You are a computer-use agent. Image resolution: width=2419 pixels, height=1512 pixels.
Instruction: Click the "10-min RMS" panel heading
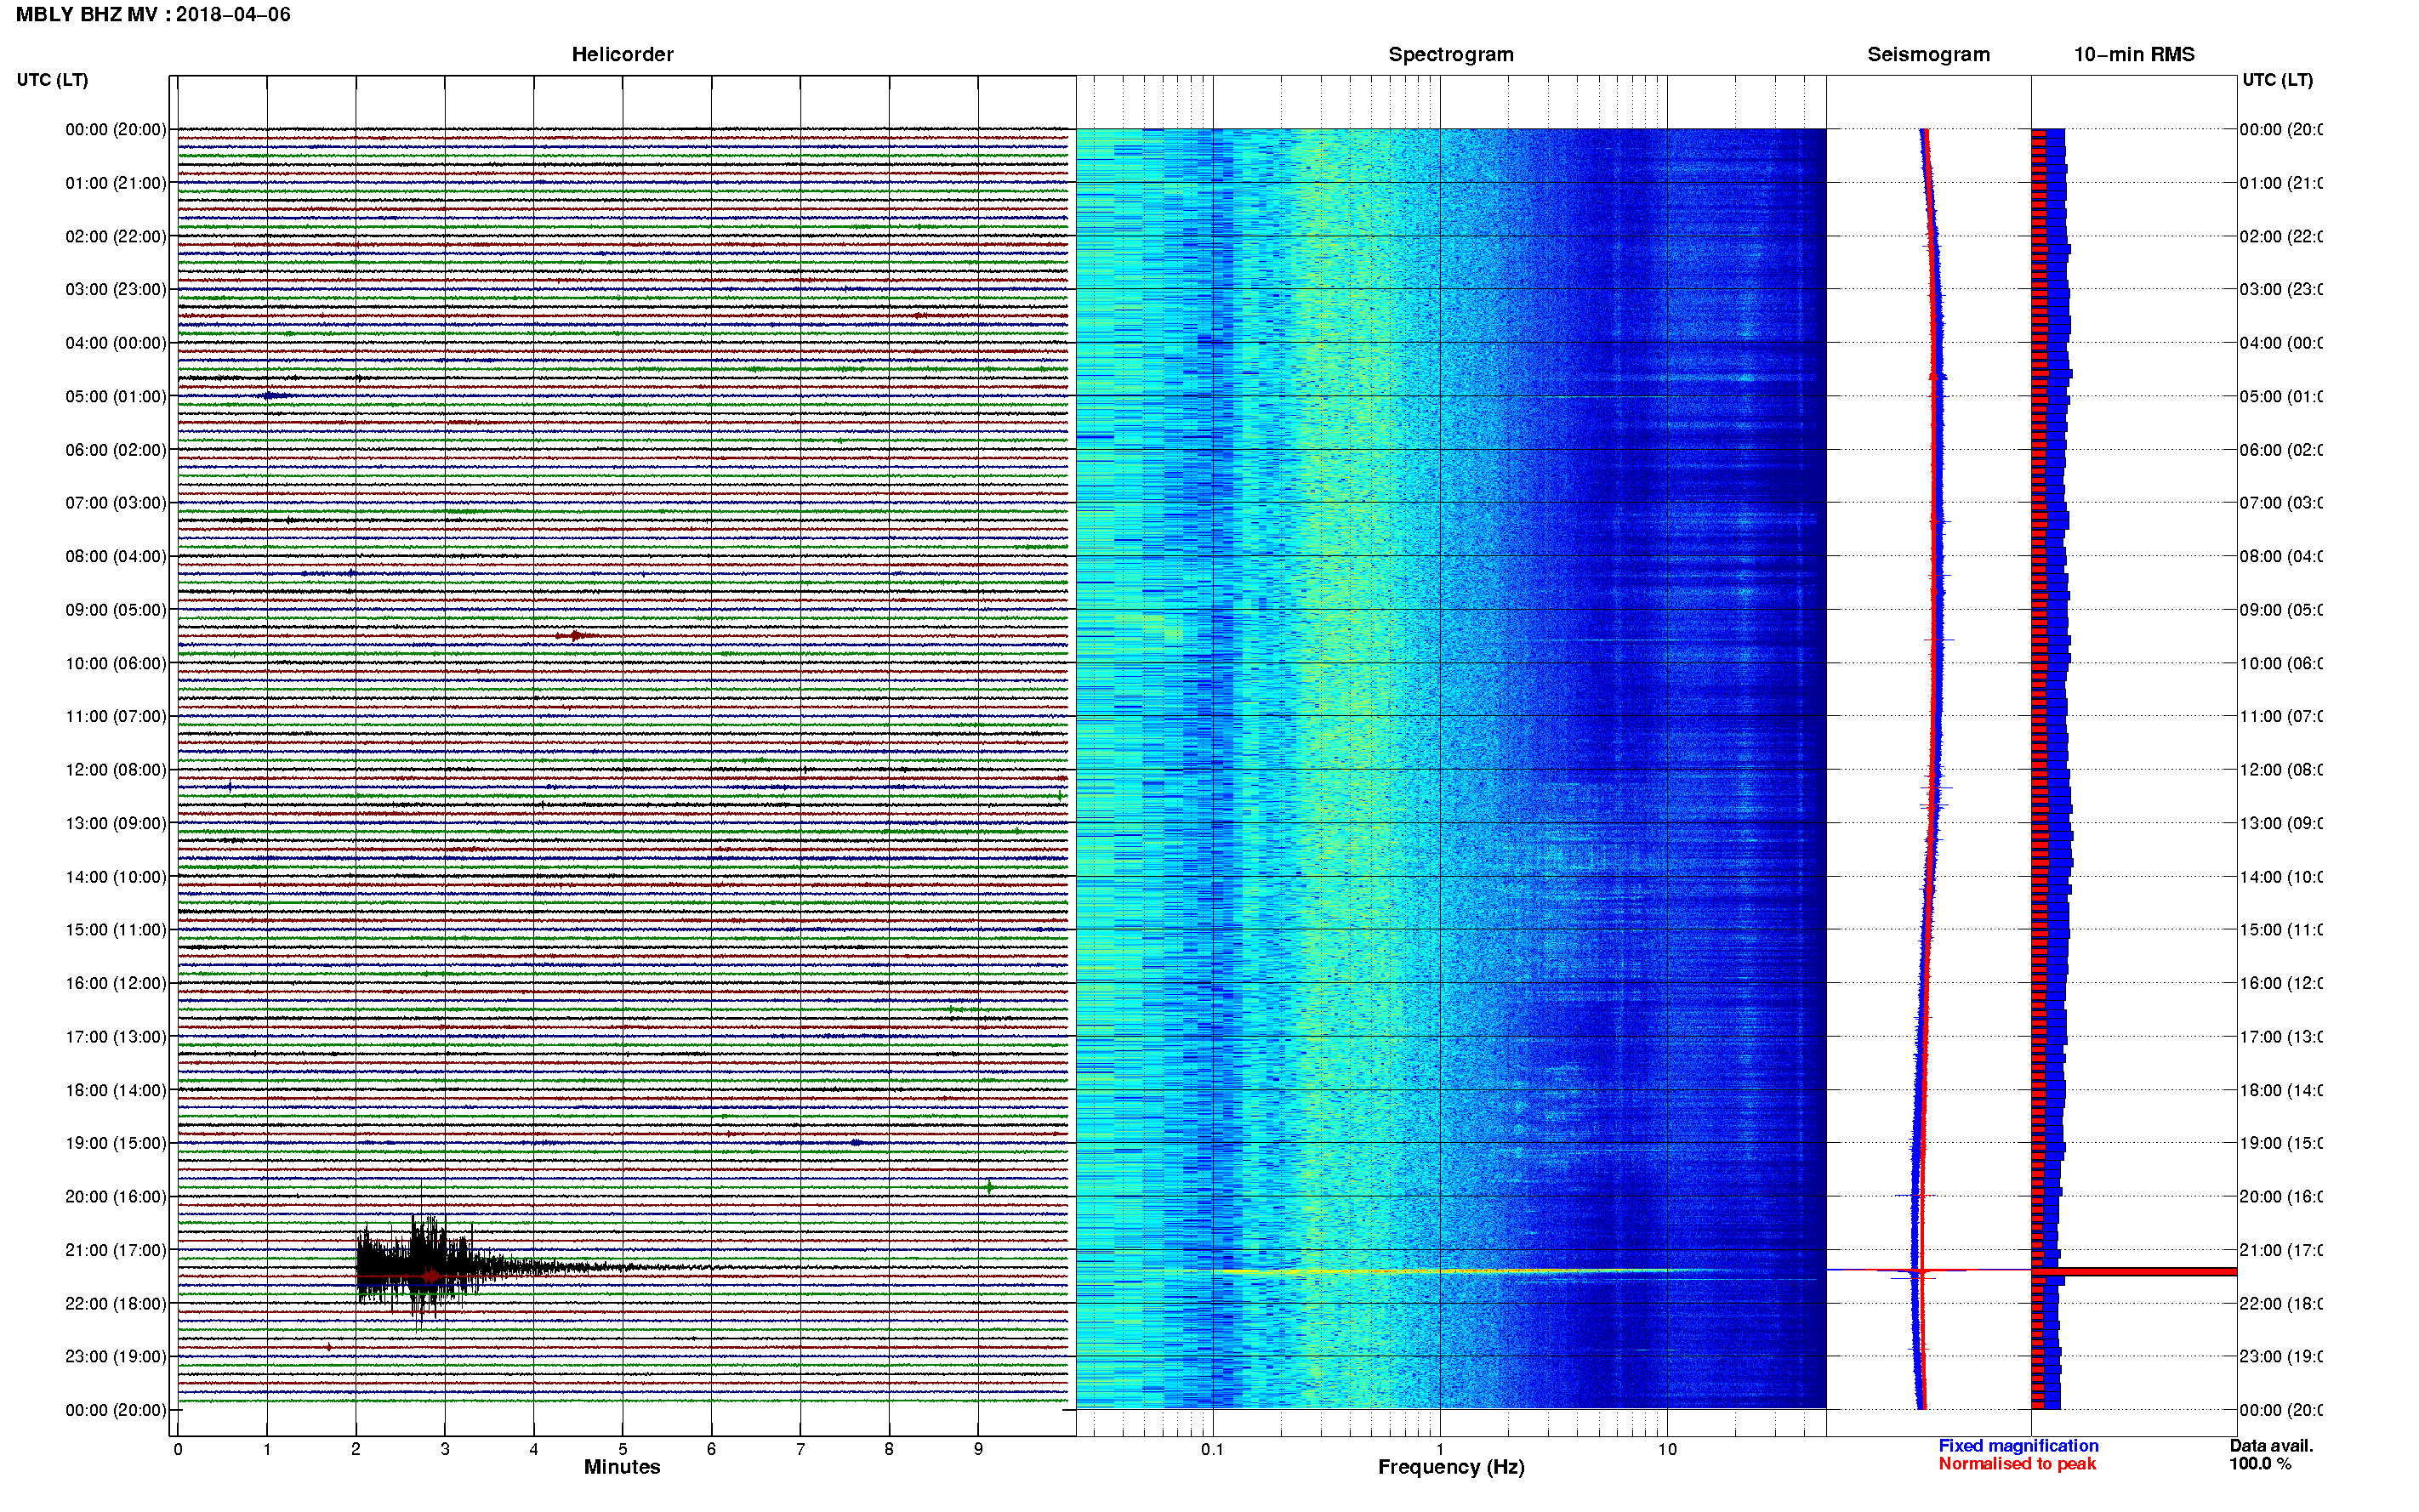click(x=2134, y=55)
